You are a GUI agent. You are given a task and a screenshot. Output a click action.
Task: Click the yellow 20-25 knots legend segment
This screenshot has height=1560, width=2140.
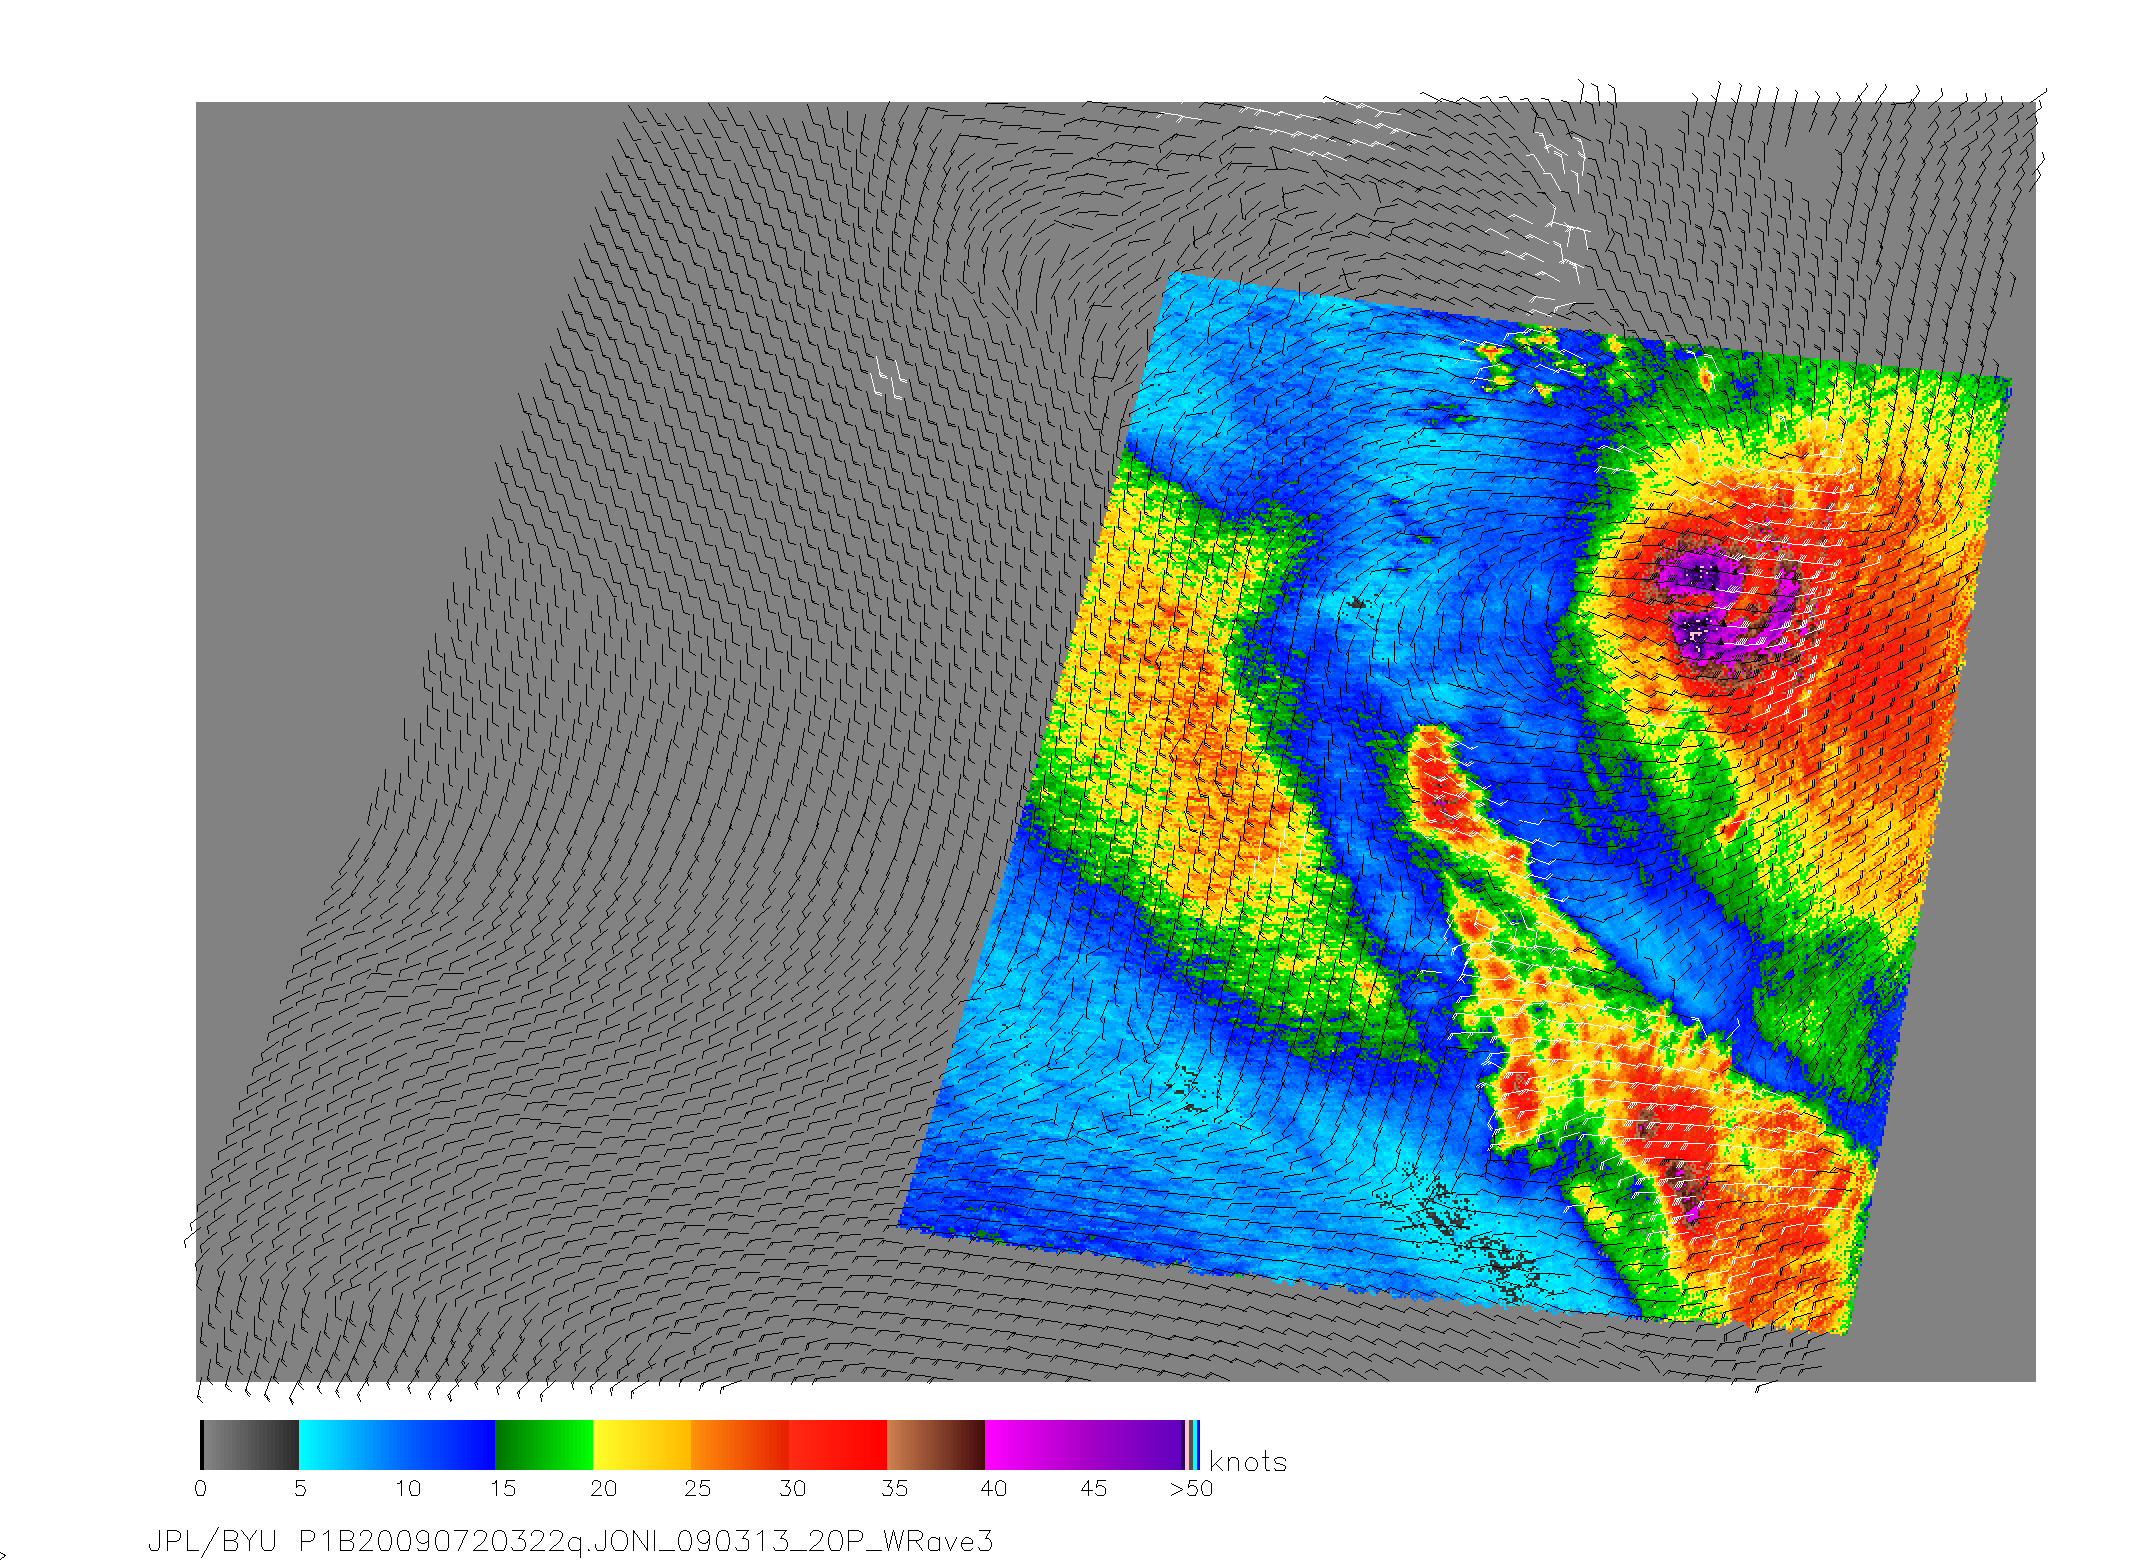(642, 1445)
